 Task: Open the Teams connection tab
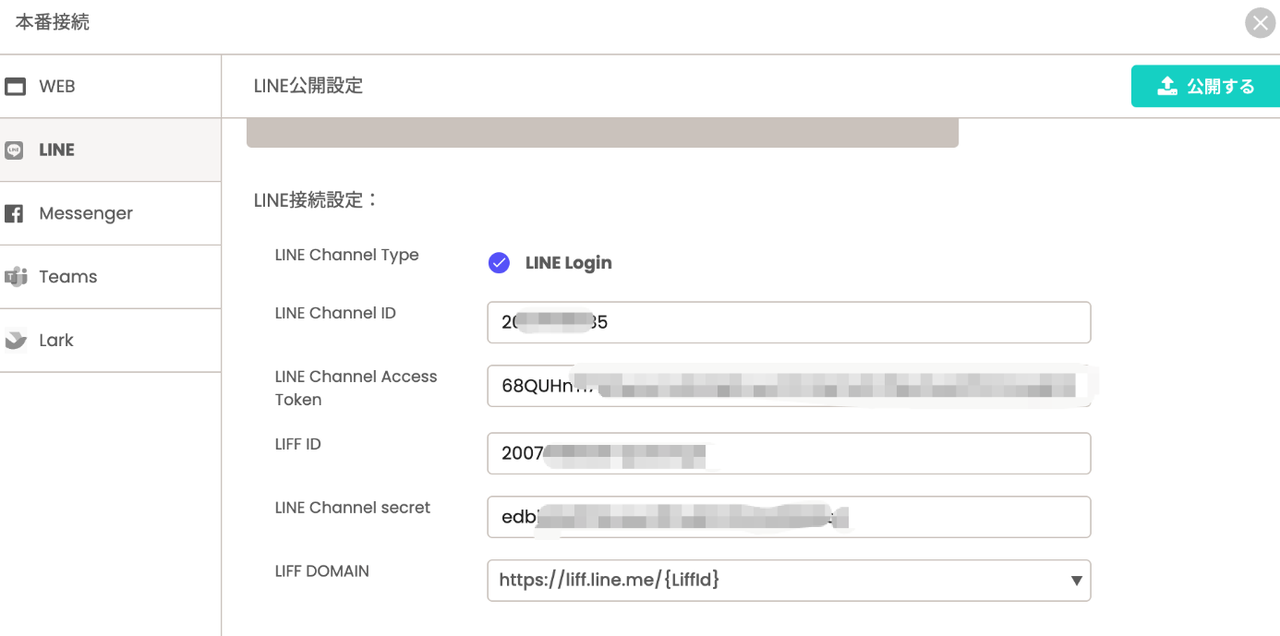68,277
